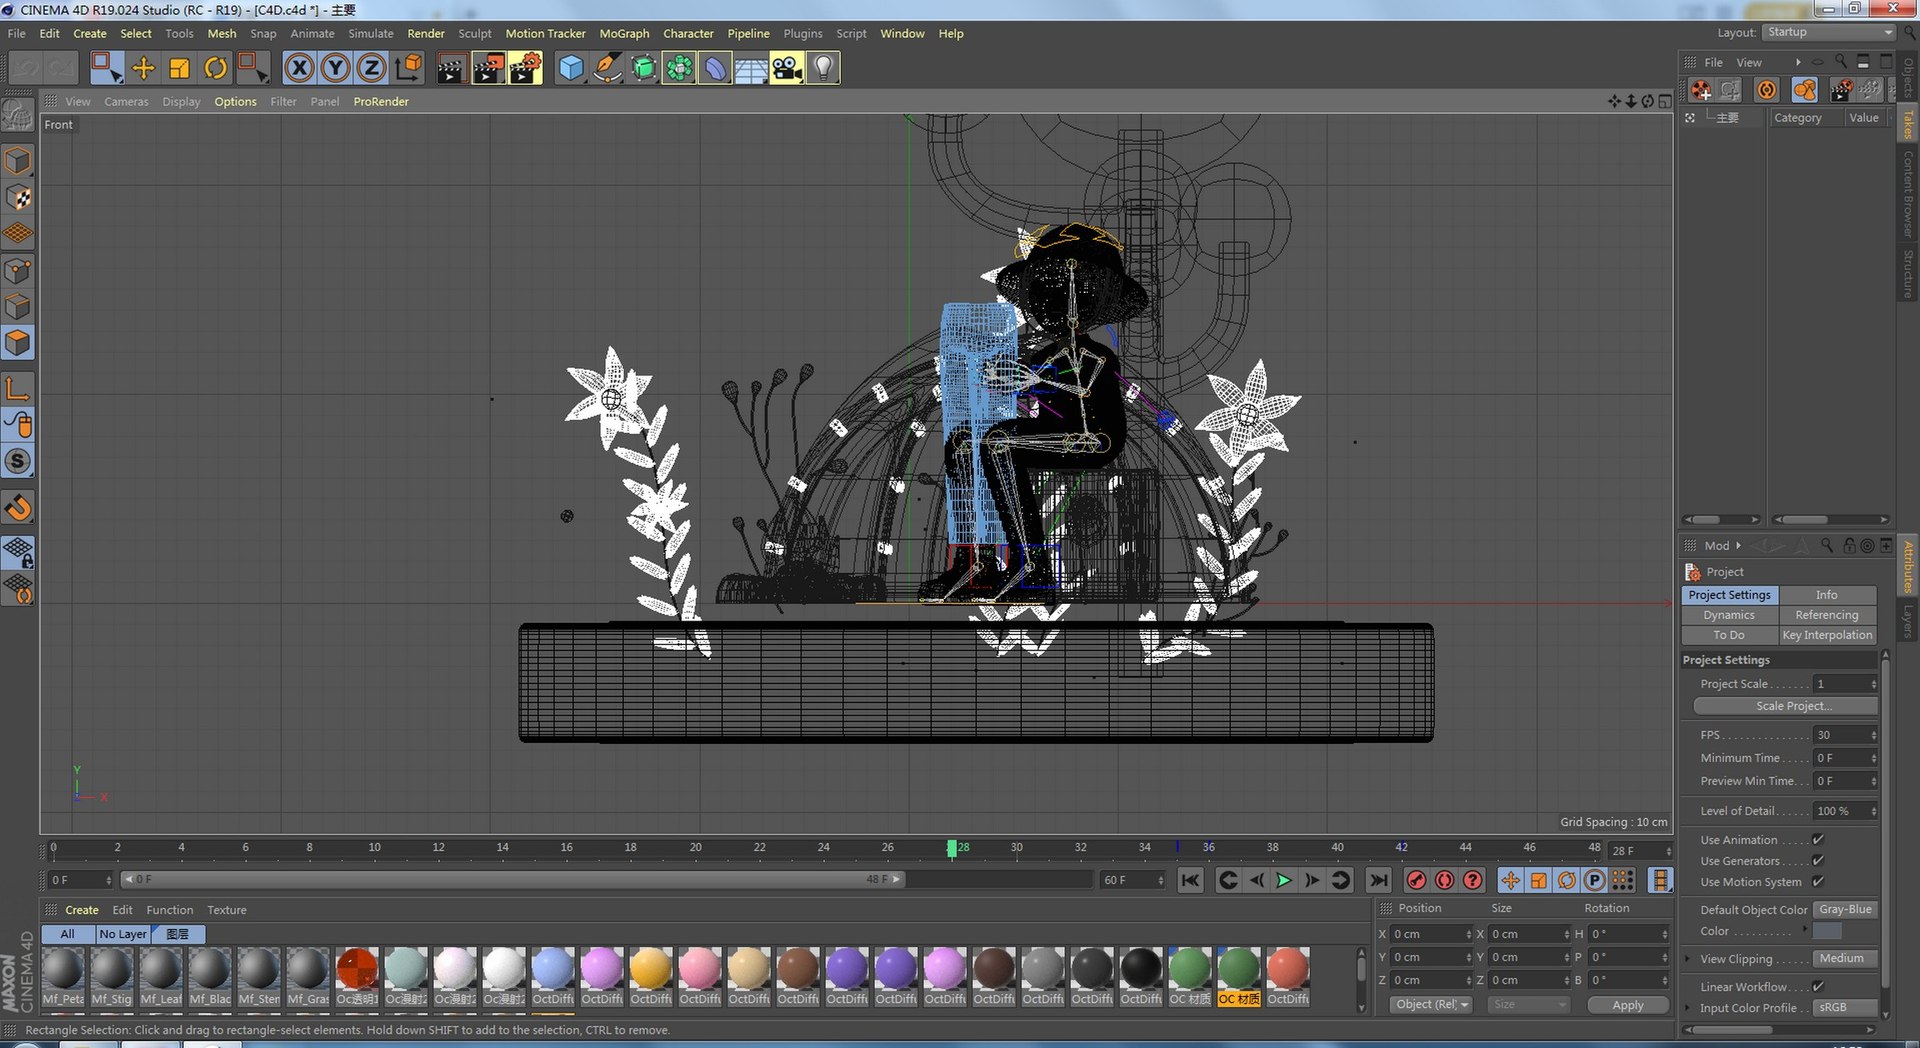This screenshot has height=1048, width=1920.
Task: Click the FPS input field
Action: tap(1846, 735)
